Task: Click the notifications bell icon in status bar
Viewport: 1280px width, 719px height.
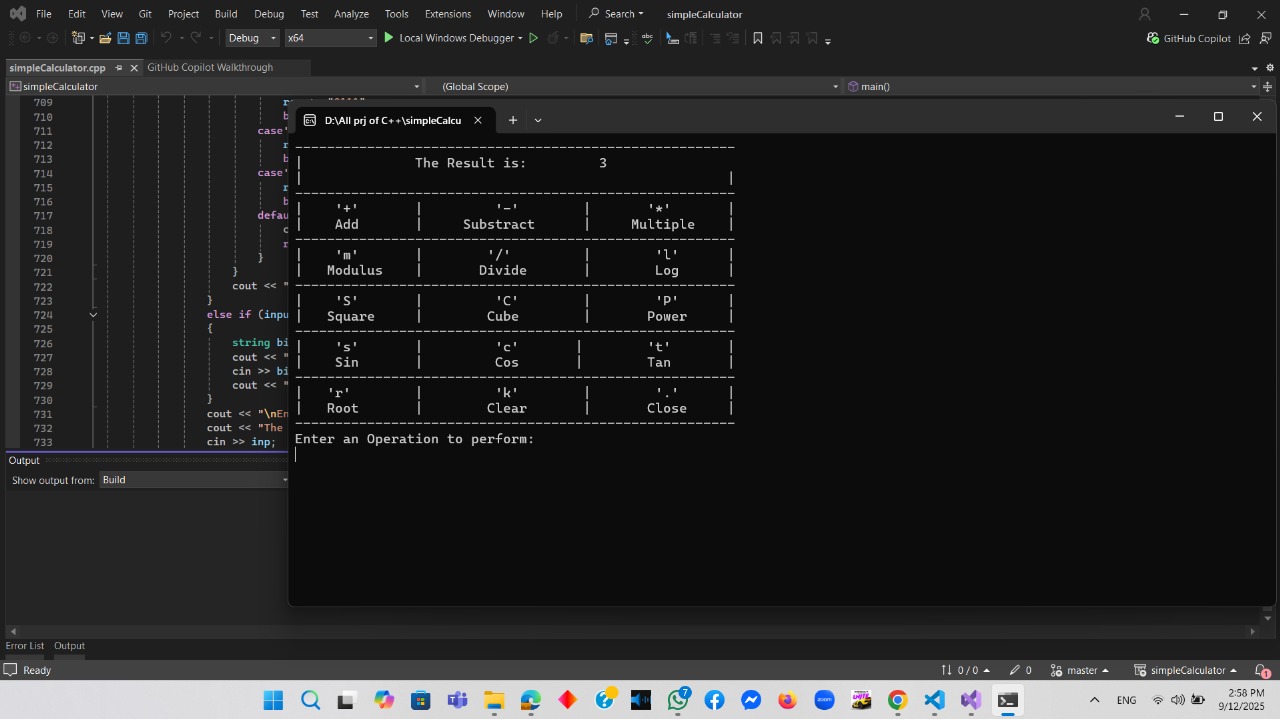Action: [x=1262, y=670]
